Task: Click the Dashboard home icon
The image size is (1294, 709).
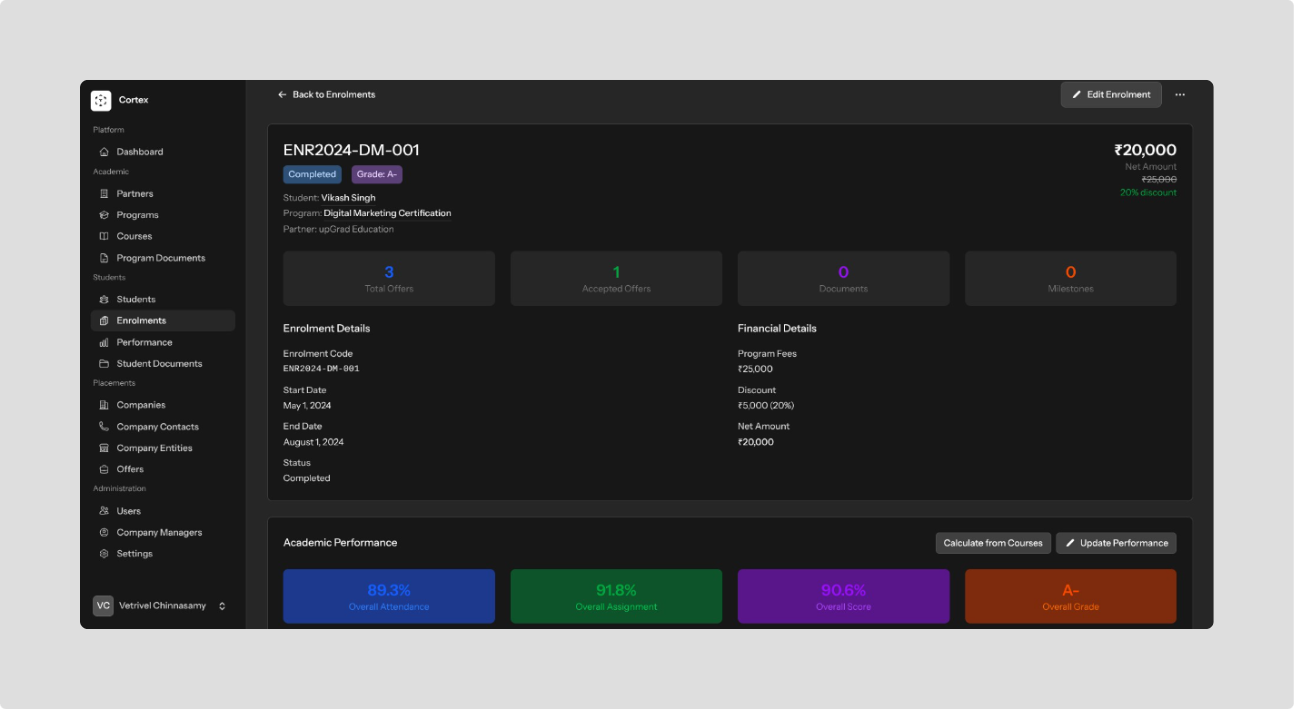Action: point(104,152)
